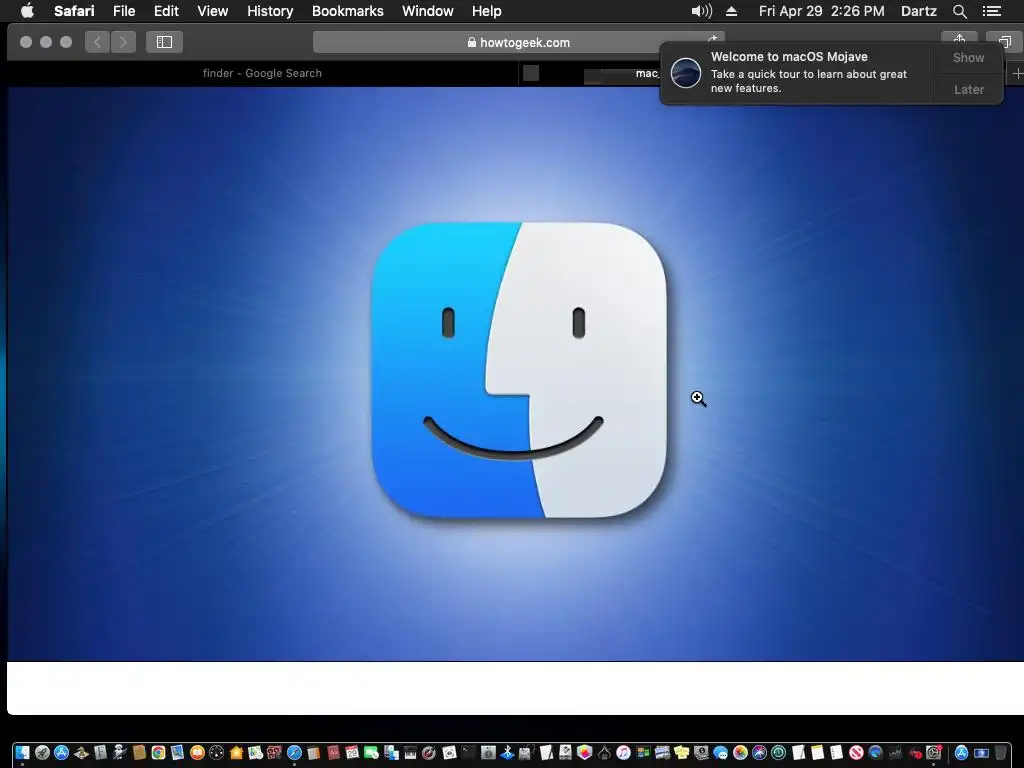Open Mission Control from the Dock
Image resolution: width=1024 pixels, height=768 pixels.
(643, 752)
